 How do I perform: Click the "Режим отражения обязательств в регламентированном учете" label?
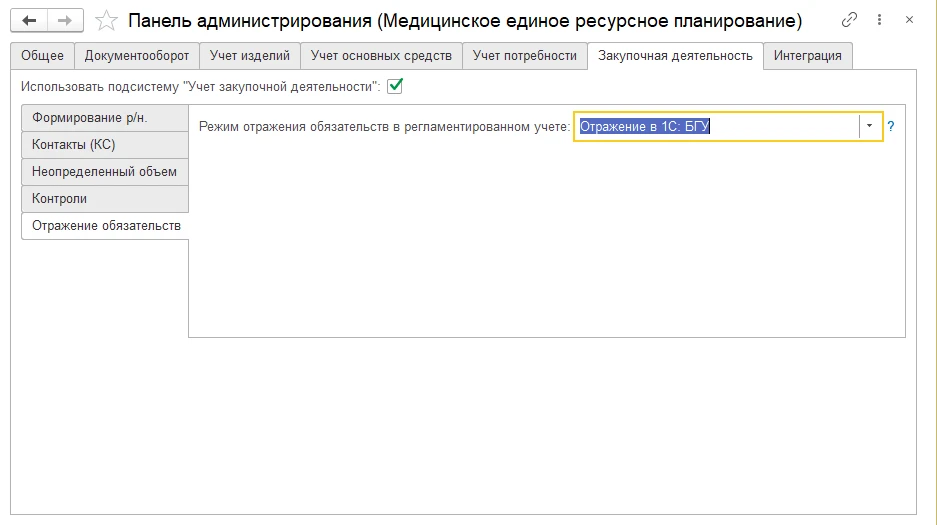coord(384,127)
